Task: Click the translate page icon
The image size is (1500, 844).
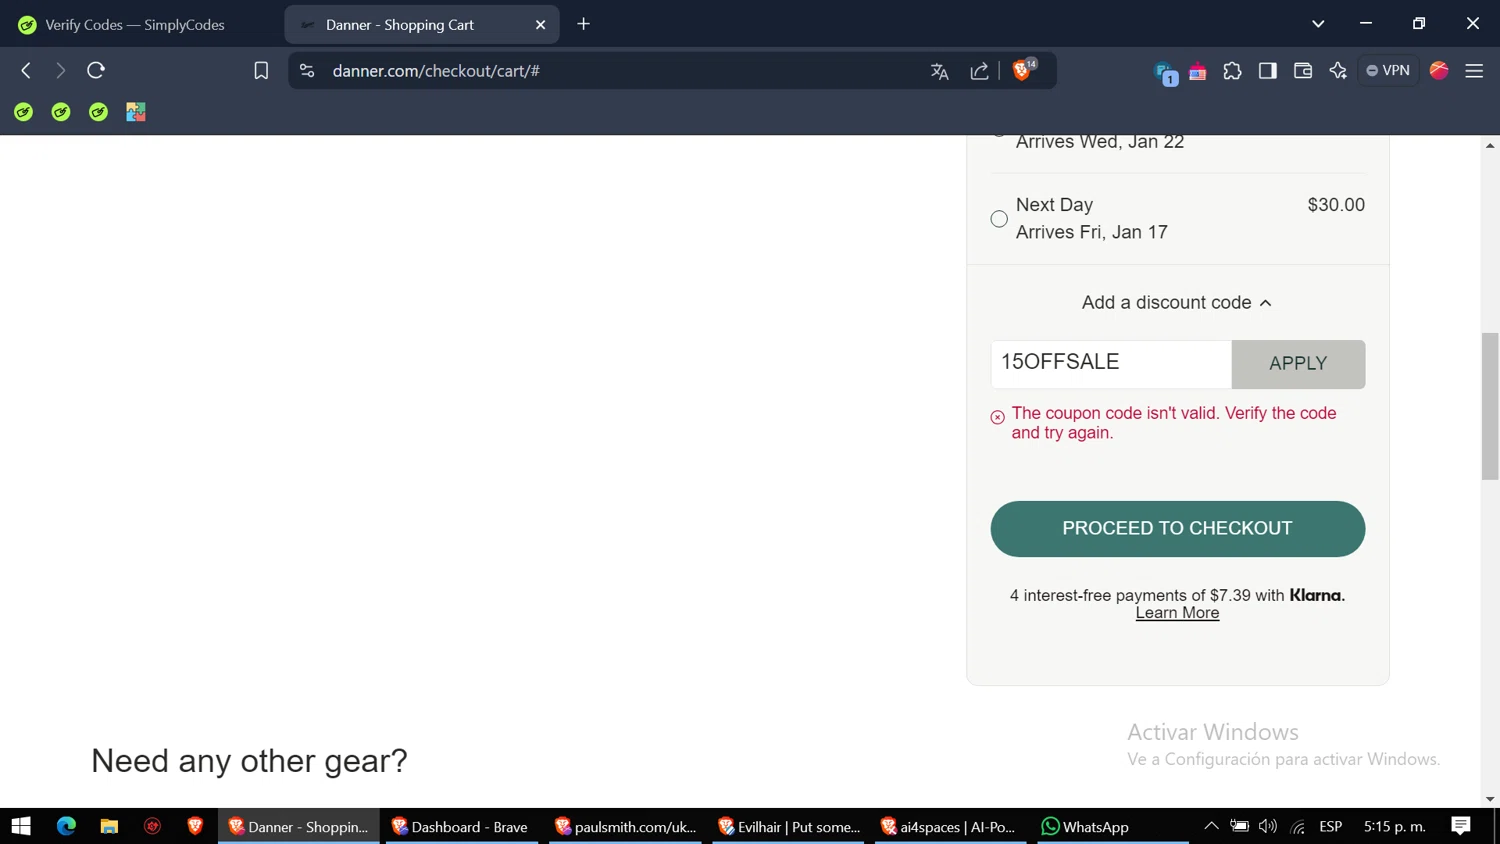Action: click(939, 71)
